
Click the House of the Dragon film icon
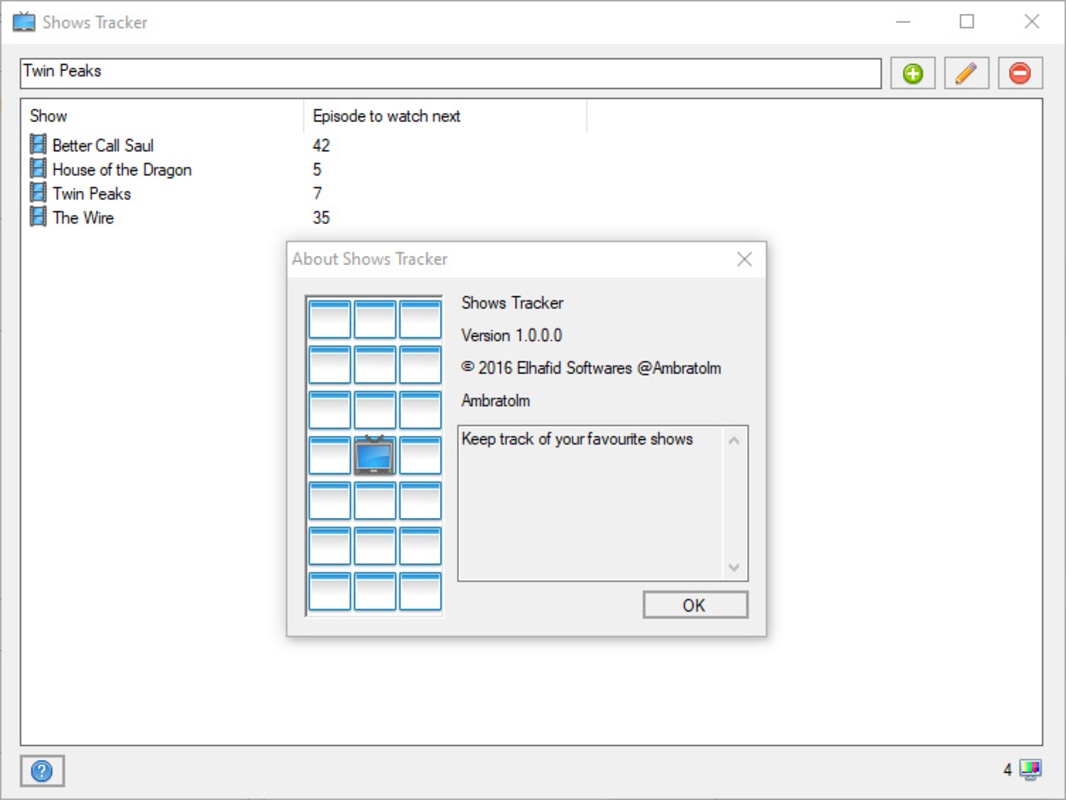(x=39, y=169)
